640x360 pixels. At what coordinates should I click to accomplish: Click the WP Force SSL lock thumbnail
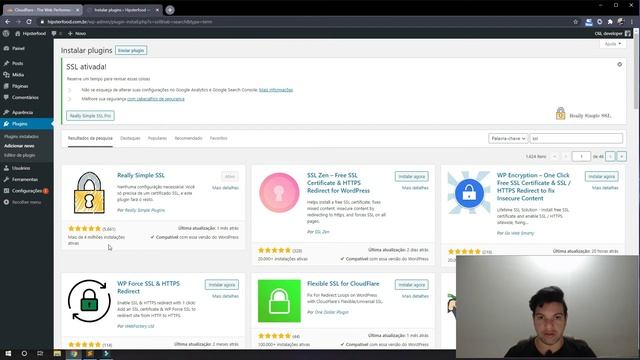coord(89,301)
